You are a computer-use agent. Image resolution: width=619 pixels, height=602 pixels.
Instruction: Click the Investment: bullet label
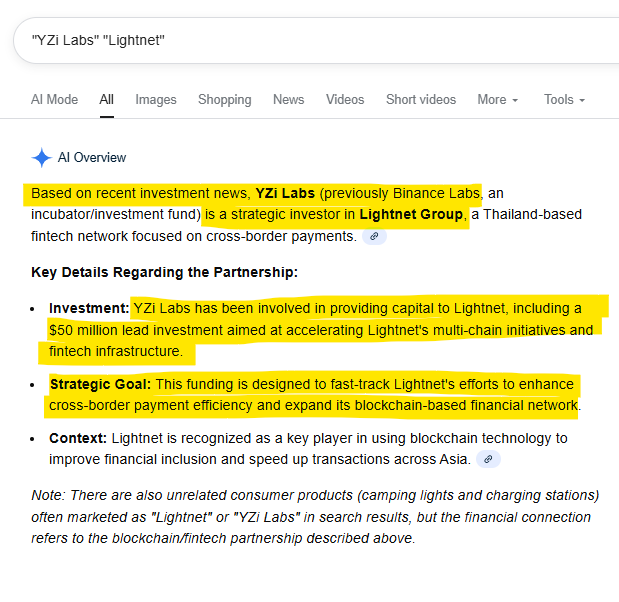(89, 308)
